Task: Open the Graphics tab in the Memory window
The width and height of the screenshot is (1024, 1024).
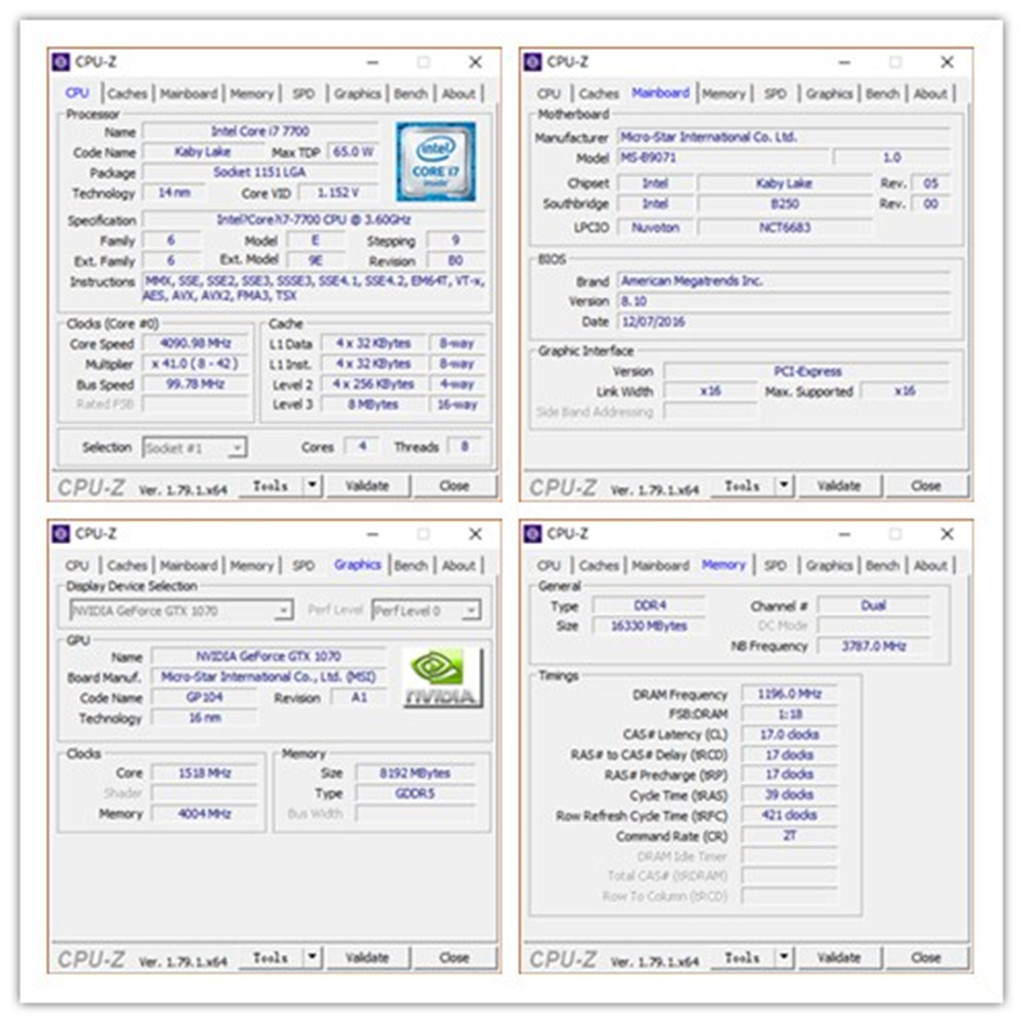Action: pyautogui.click(x=829, y=565)
